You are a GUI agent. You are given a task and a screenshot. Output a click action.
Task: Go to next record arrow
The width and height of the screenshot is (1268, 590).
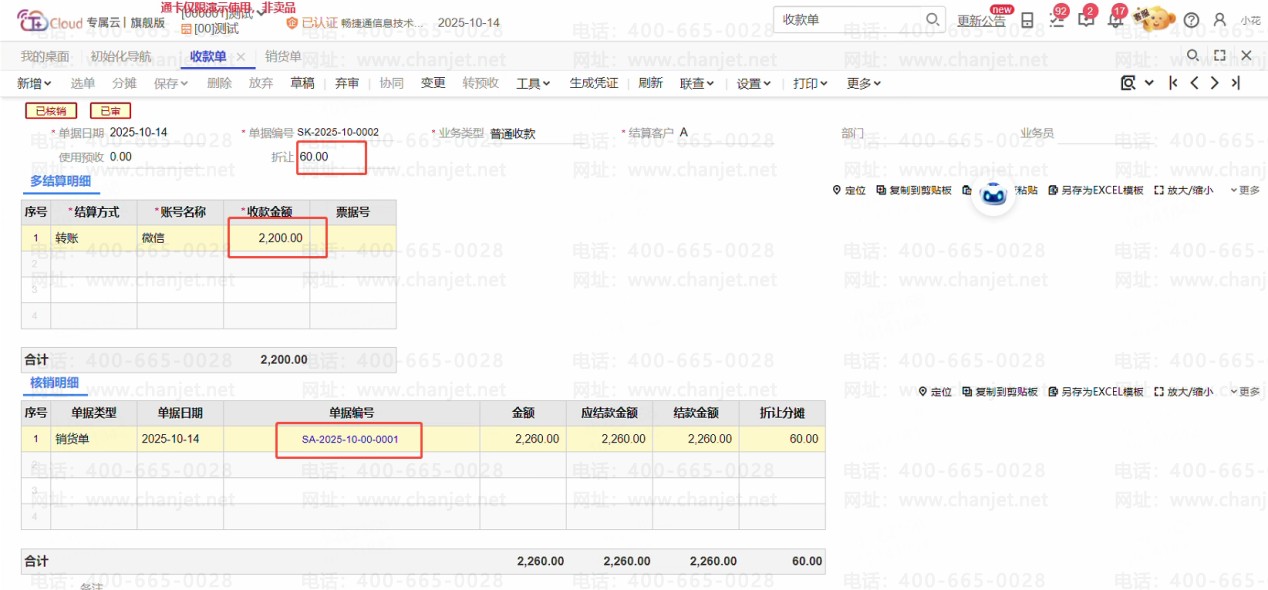1215,83
